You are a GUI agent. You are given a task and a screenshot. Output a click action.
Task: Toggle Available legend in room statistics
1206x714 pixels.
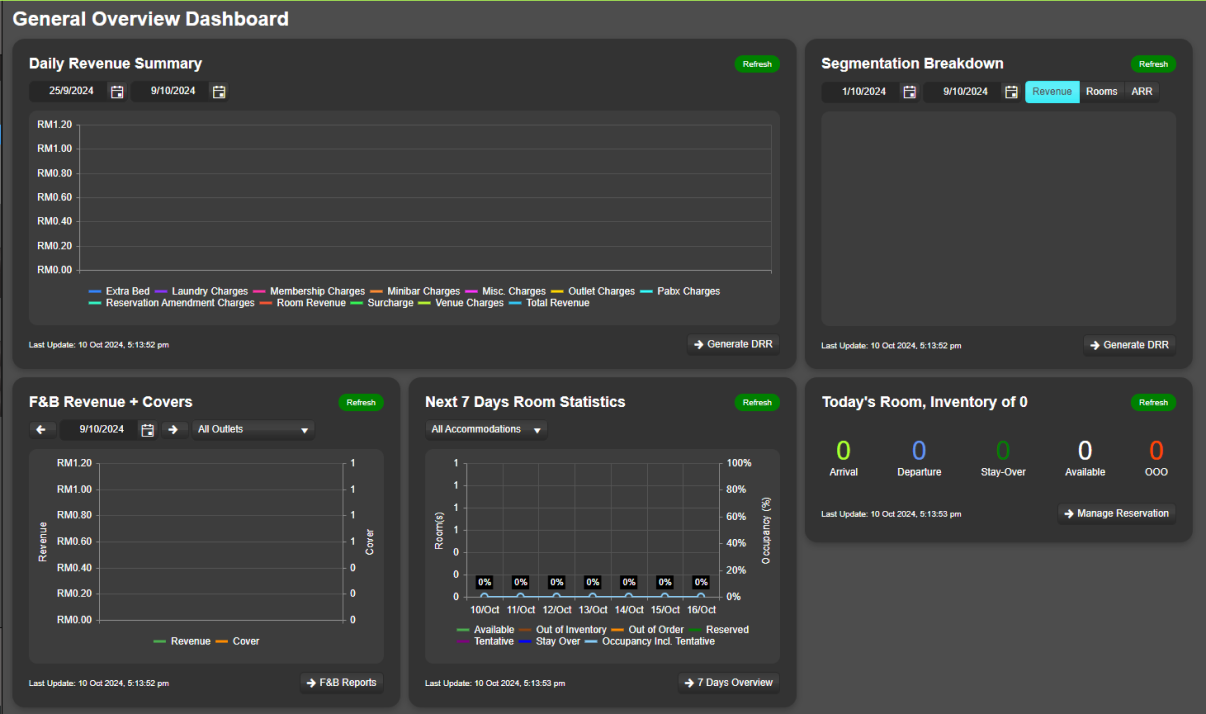coord(485,630)
